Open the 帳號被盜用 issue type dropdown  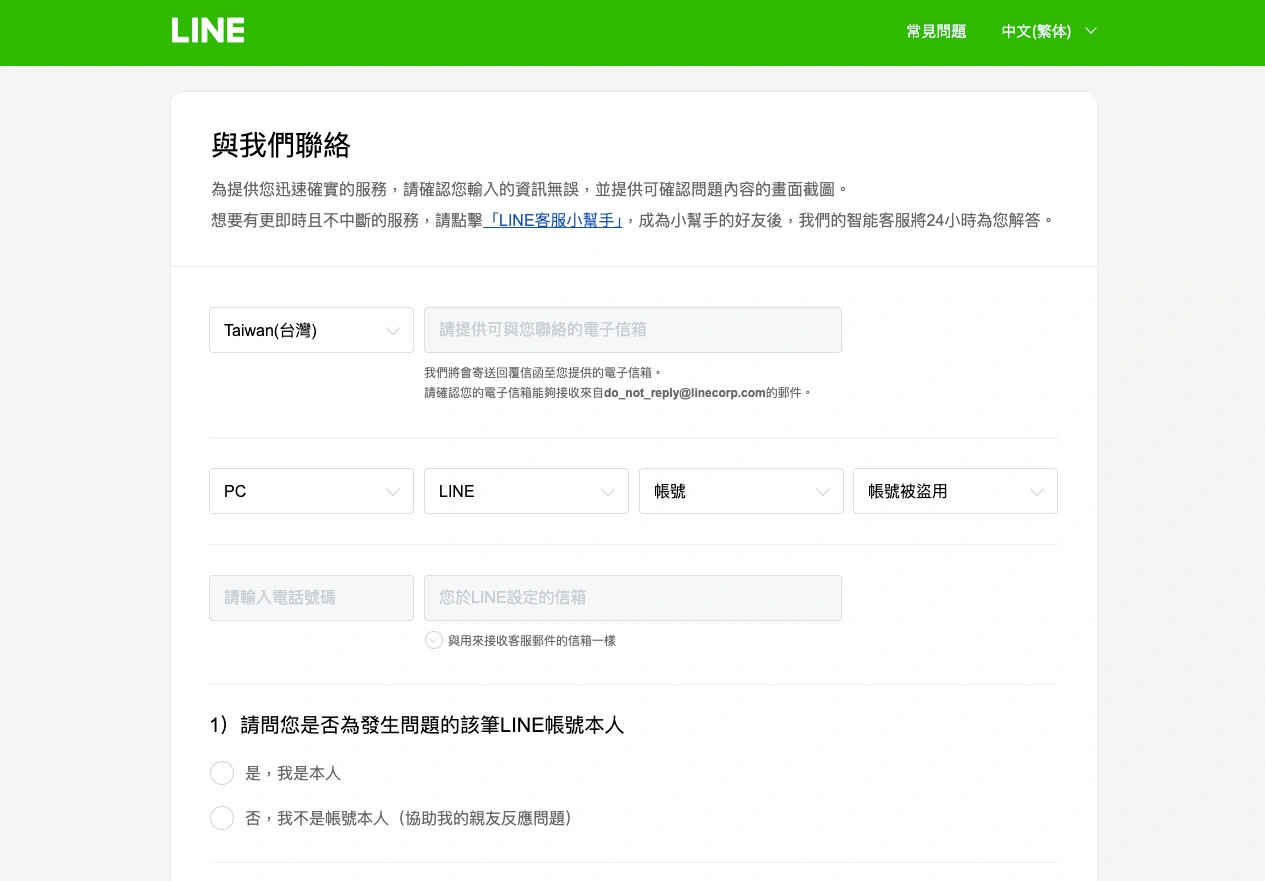pos(955,491)
